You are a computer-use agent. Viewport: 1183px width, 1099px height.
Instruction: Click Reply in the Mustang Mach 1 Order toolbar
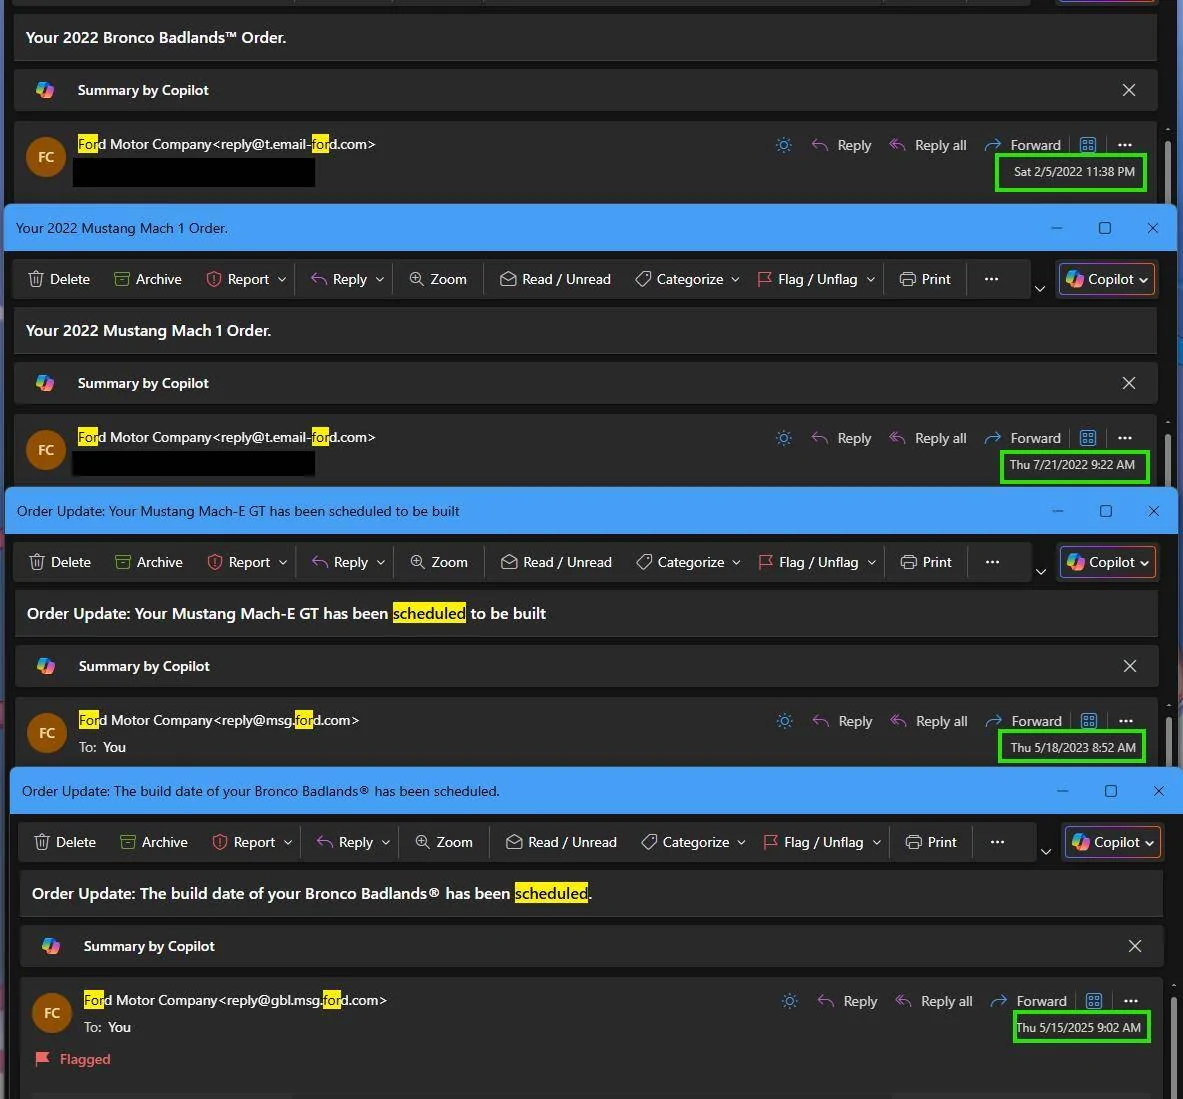click(340, 279)
